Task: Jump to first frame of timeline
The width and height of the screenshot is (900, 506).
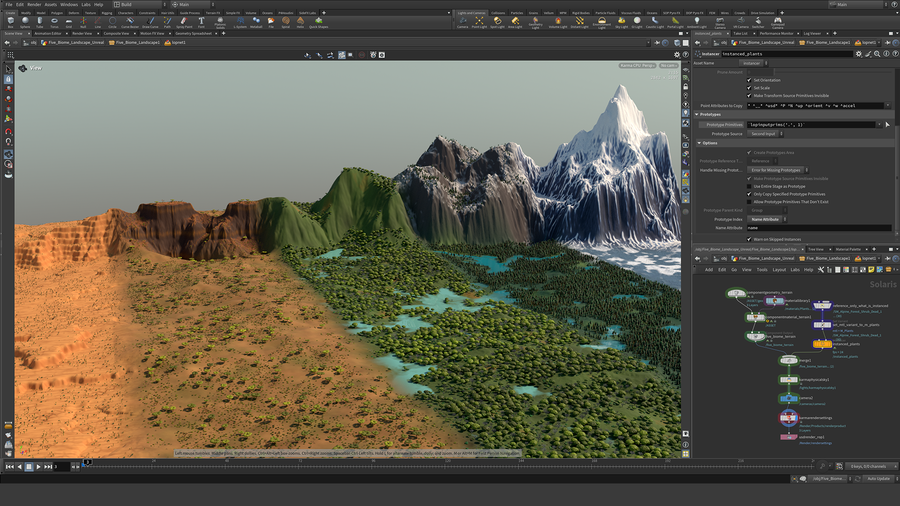Action: (x=9, y=467)
